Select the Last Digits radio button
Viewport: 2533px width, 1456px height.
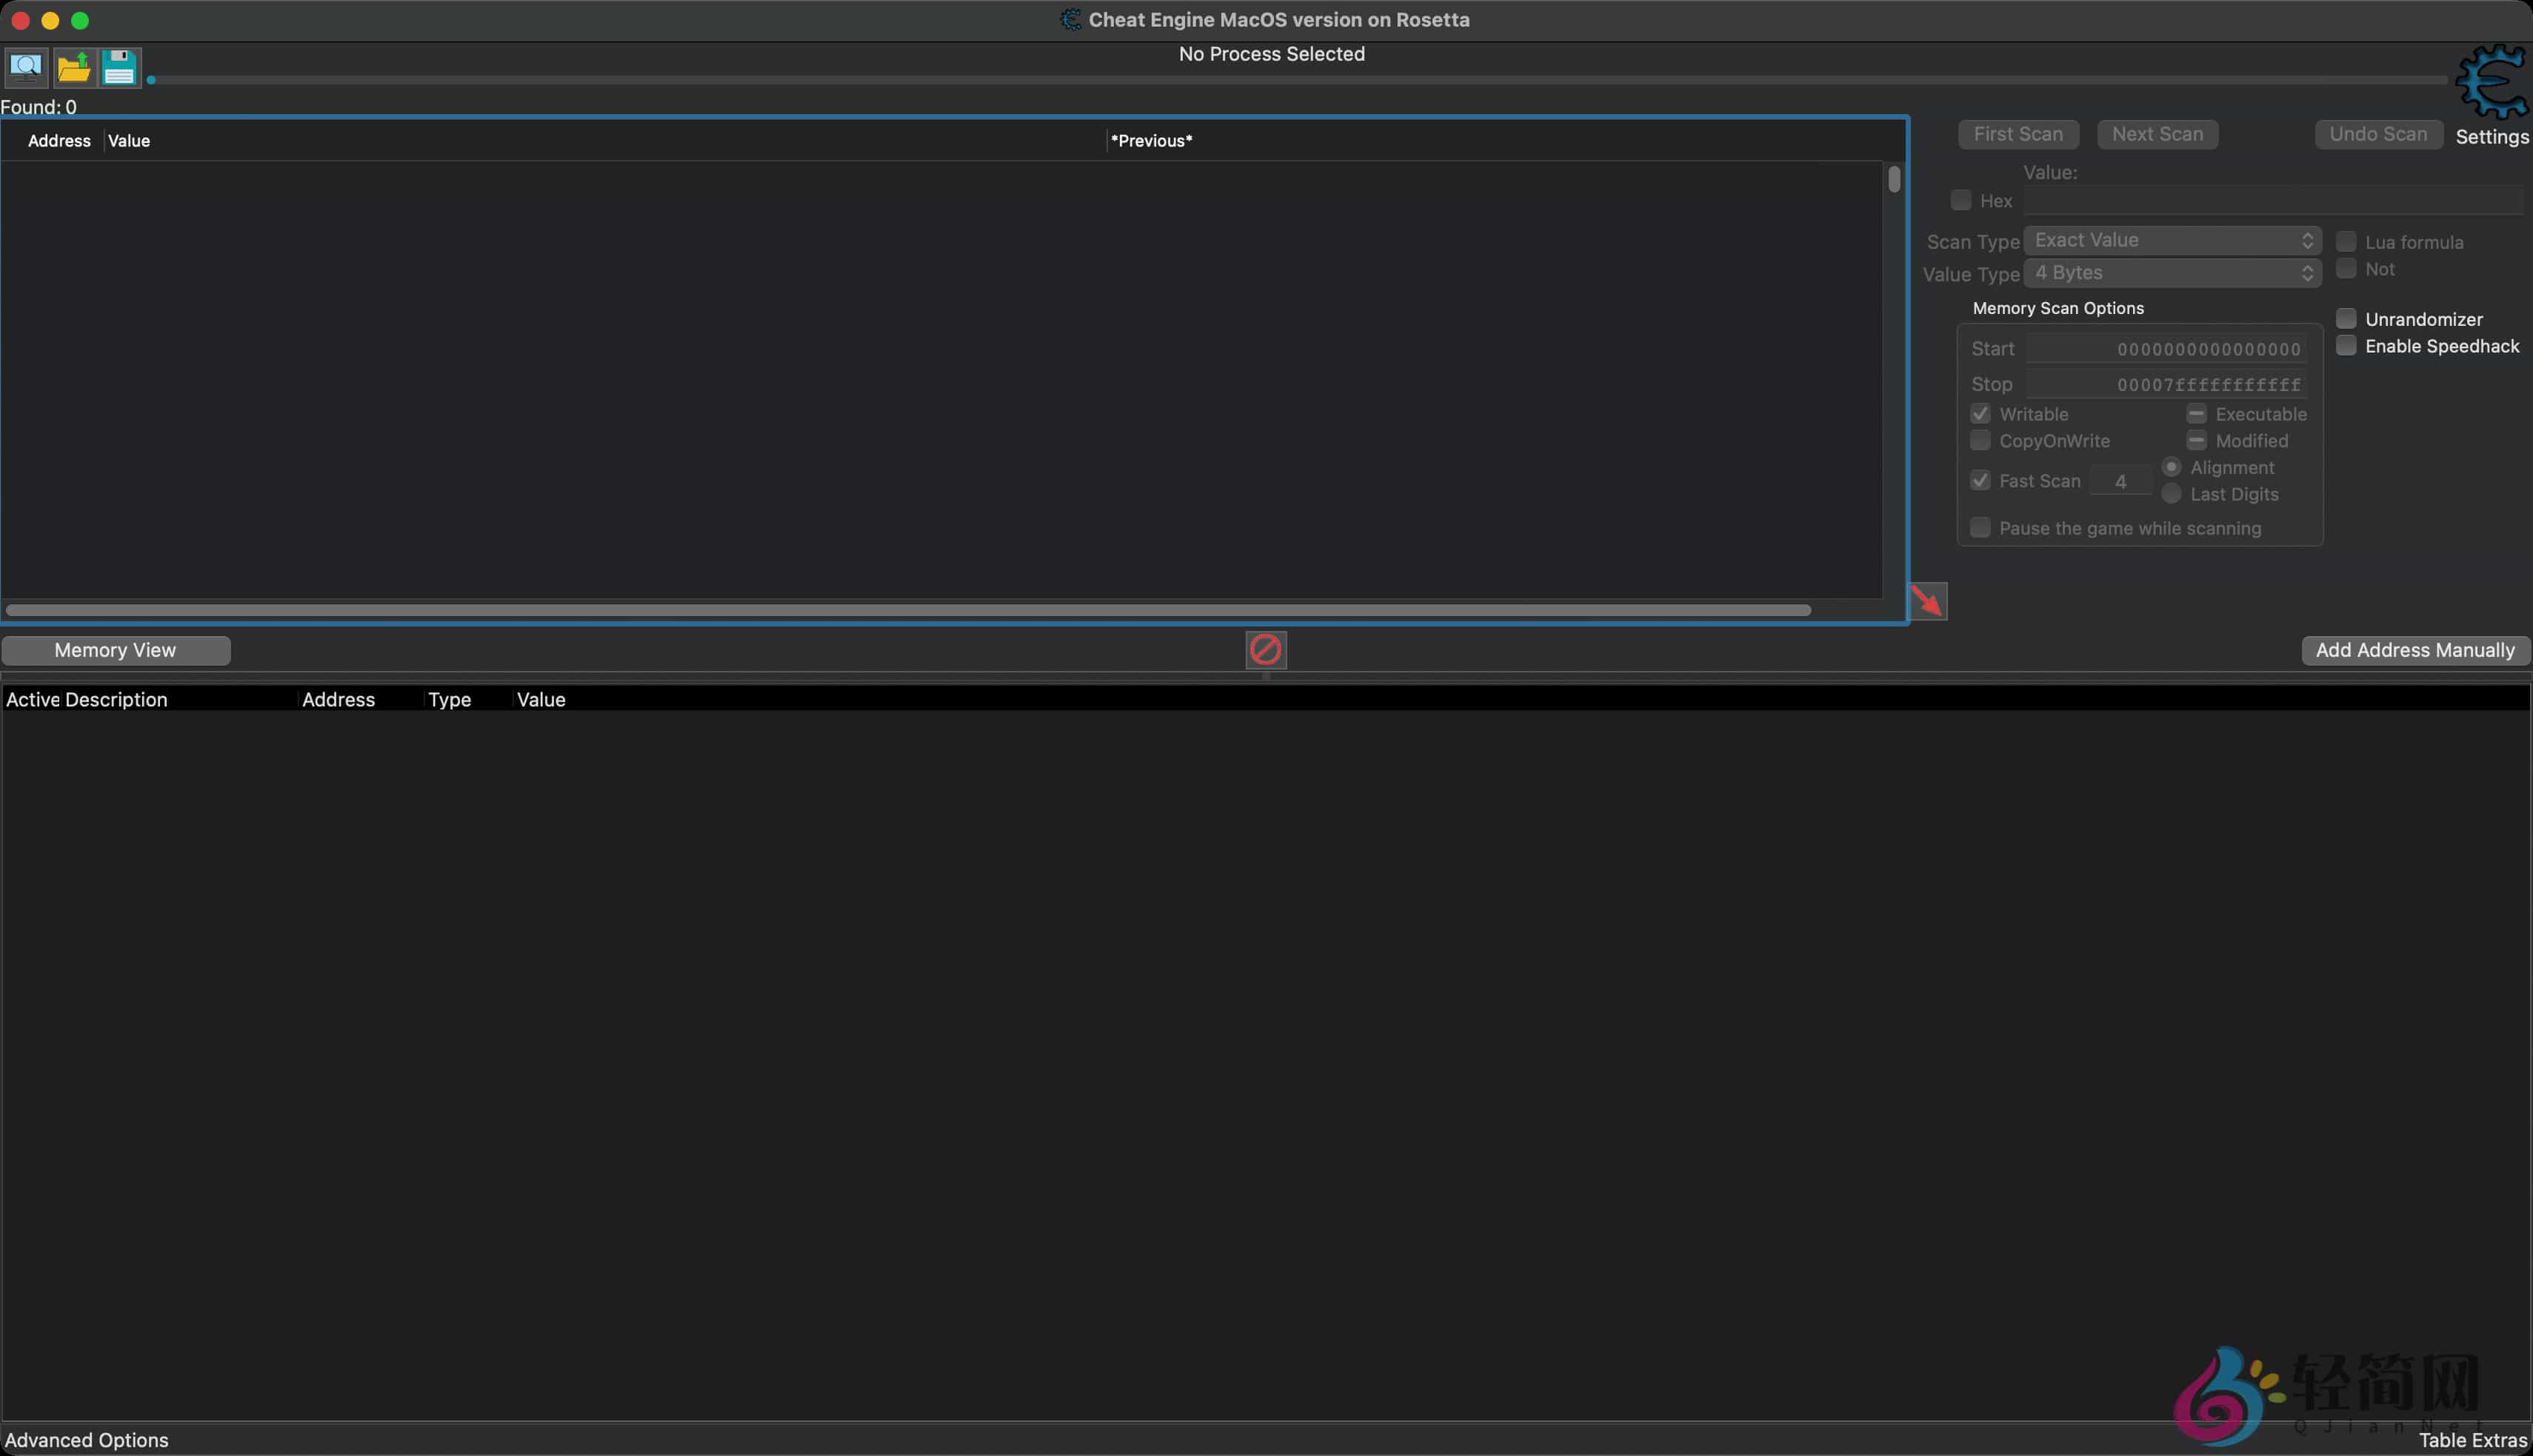2171,494
